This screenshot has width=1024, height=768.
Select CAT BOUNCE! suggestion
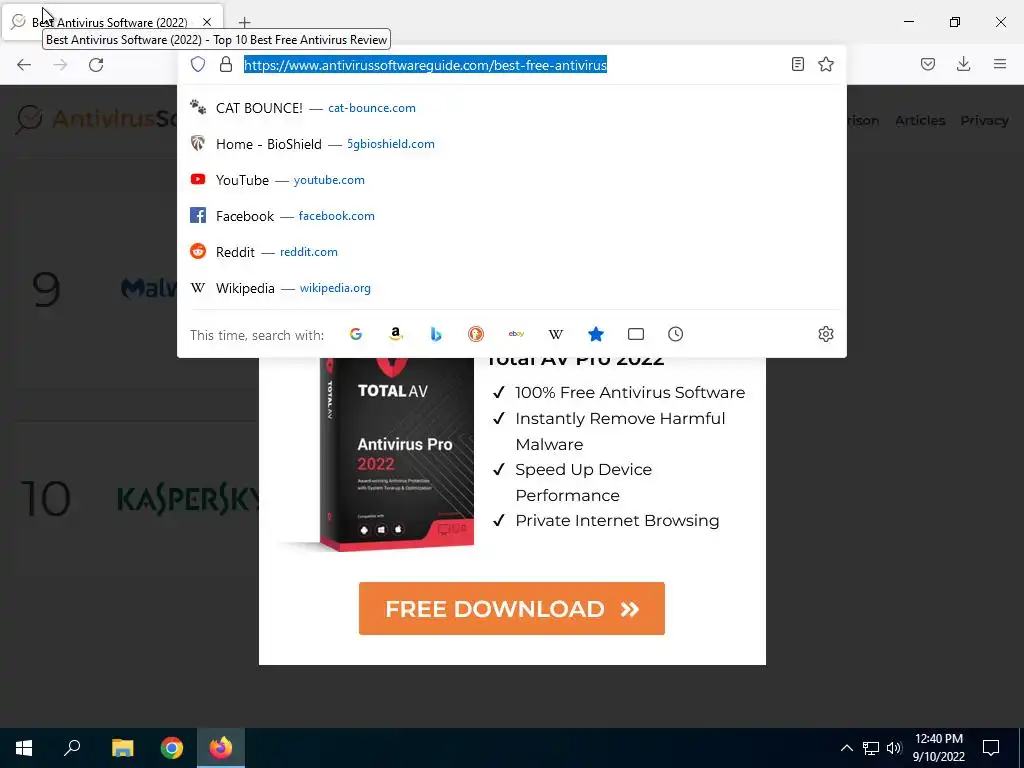512,108
